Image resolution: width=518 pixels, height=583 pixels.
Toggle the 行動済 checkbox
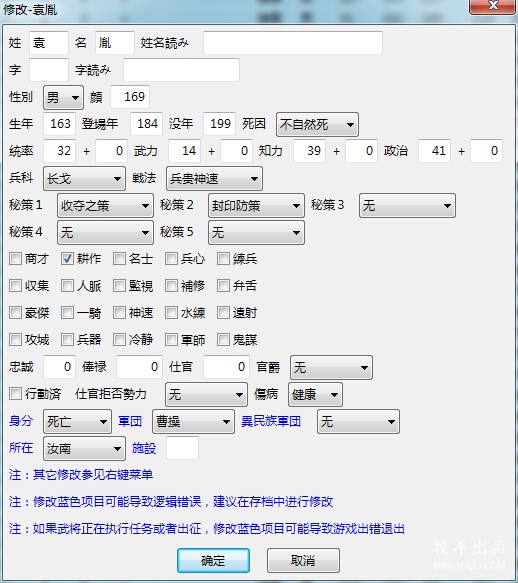coord(16,393)
